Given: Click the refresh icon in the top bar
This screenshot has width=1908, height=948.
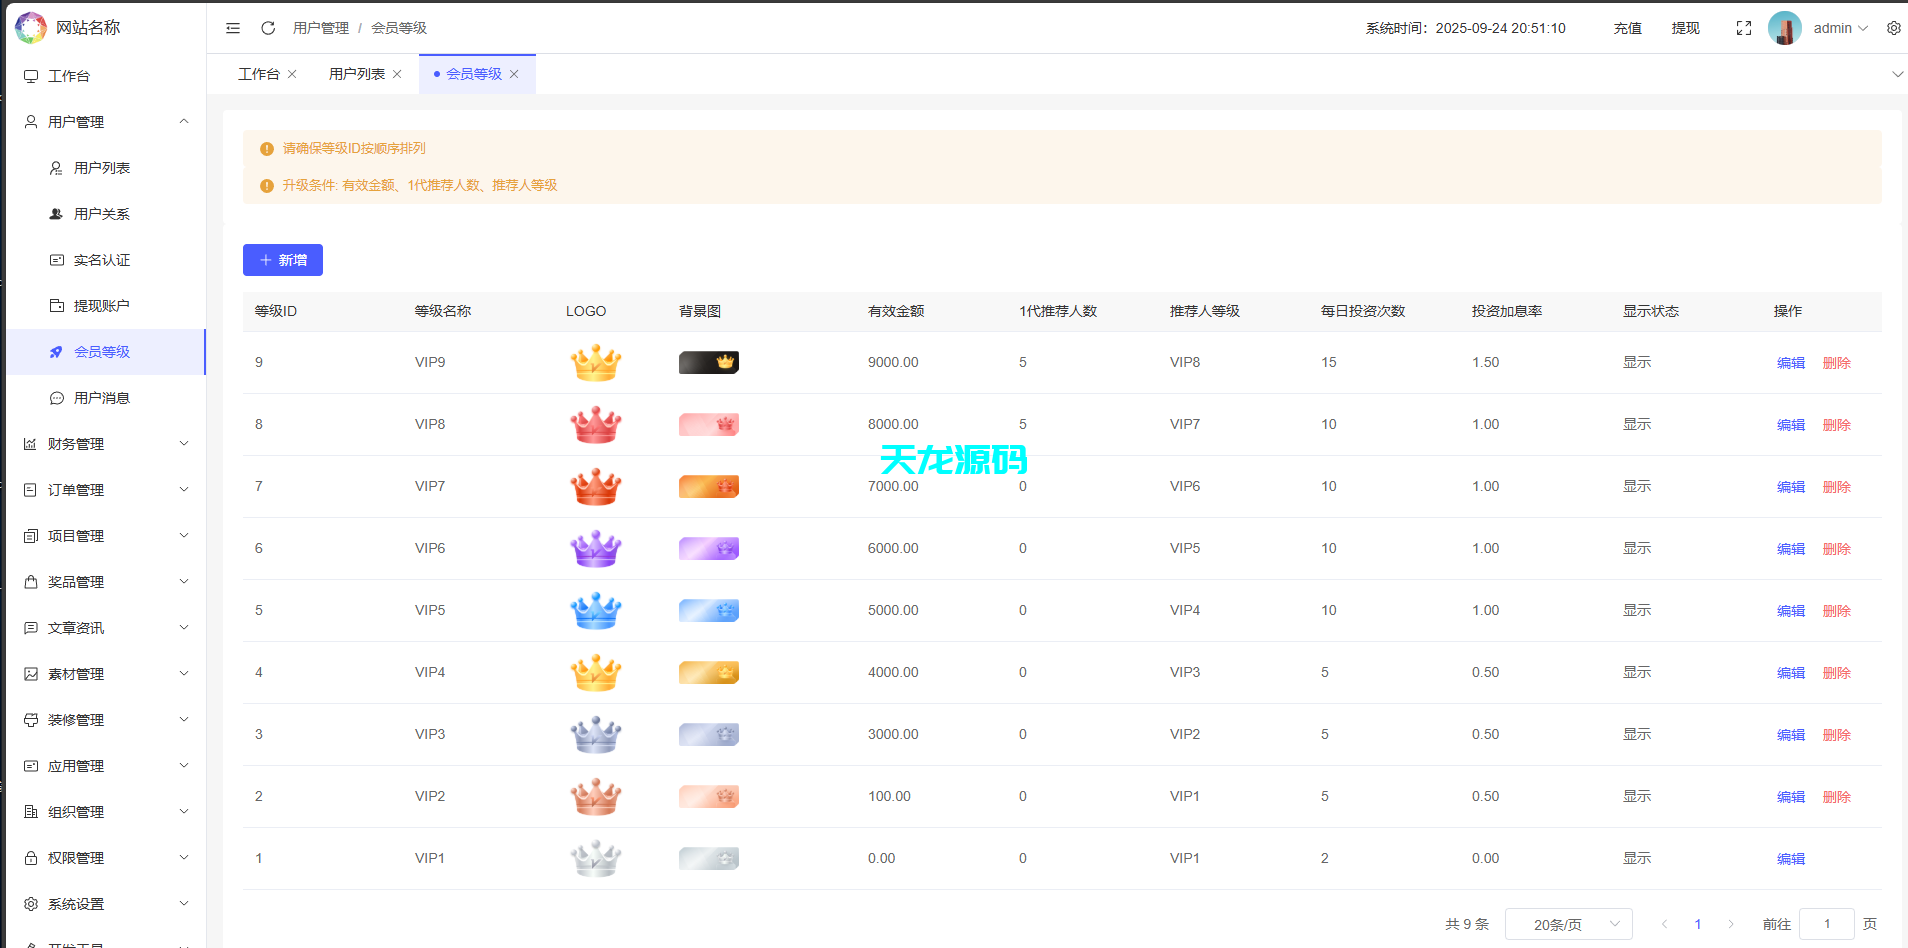Looking at the screenshot, I should 267,28.
